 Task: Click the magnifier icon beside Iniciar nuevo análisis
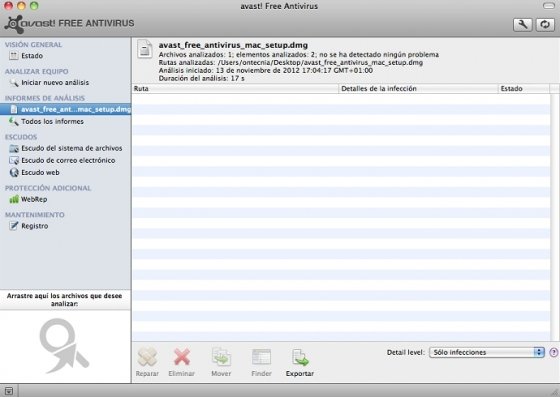(14, 82)
